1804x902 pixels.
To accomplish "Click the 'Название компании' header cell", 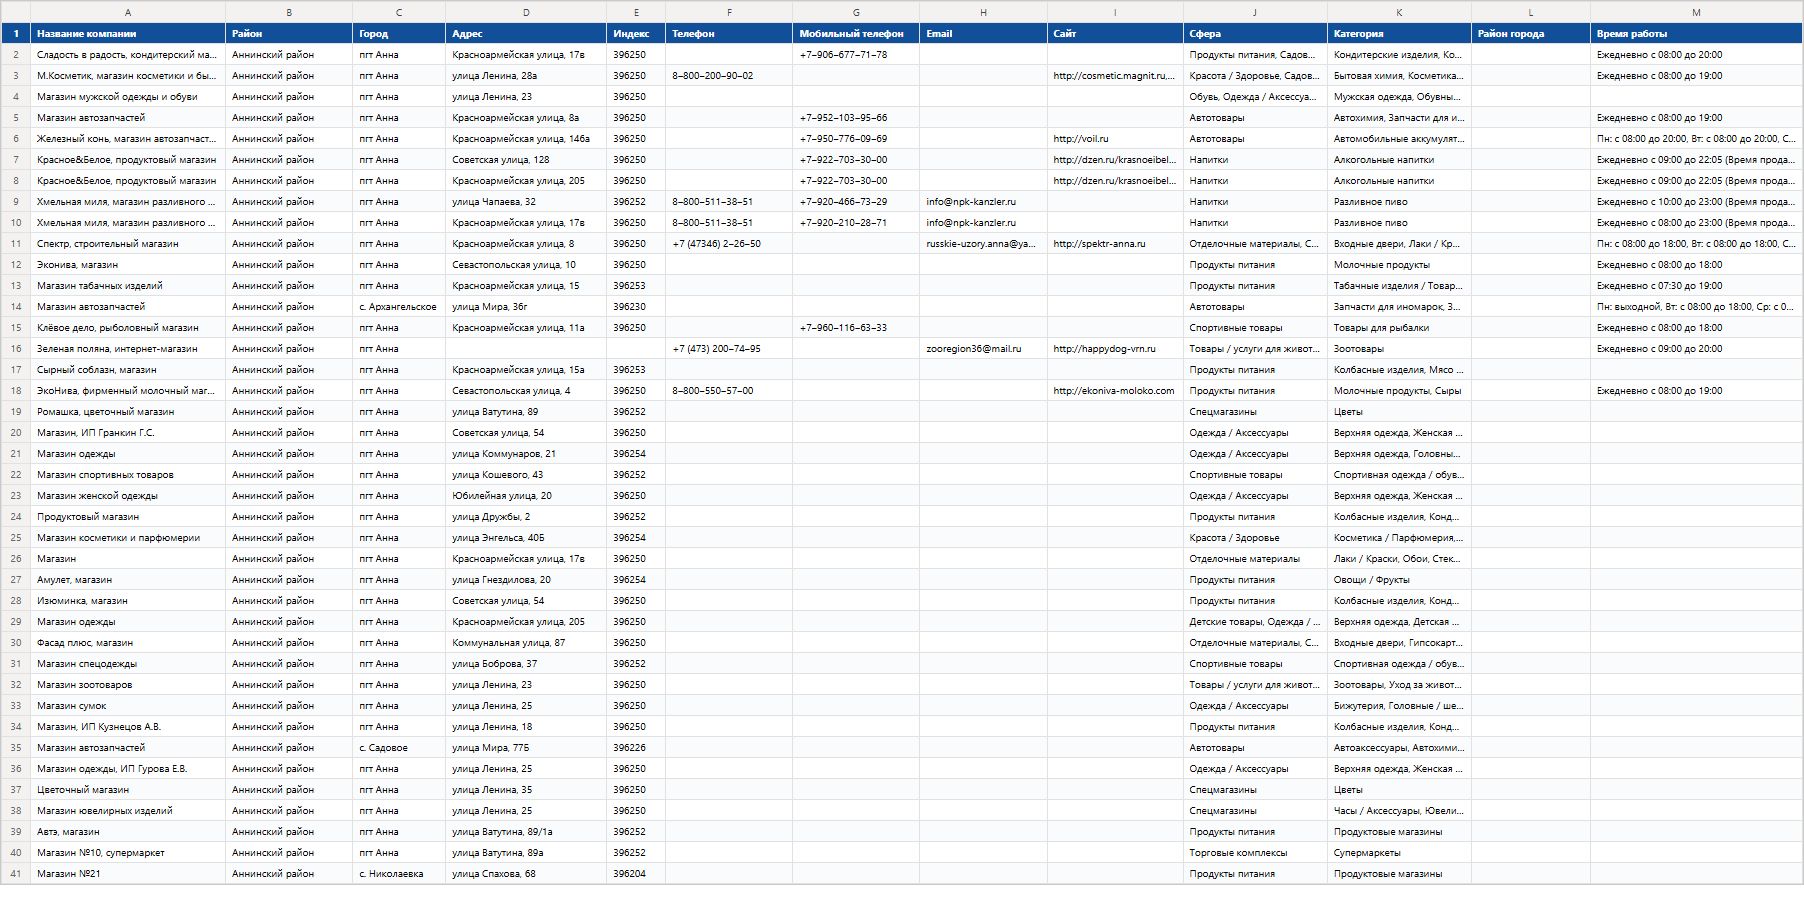I will [128, 33].
